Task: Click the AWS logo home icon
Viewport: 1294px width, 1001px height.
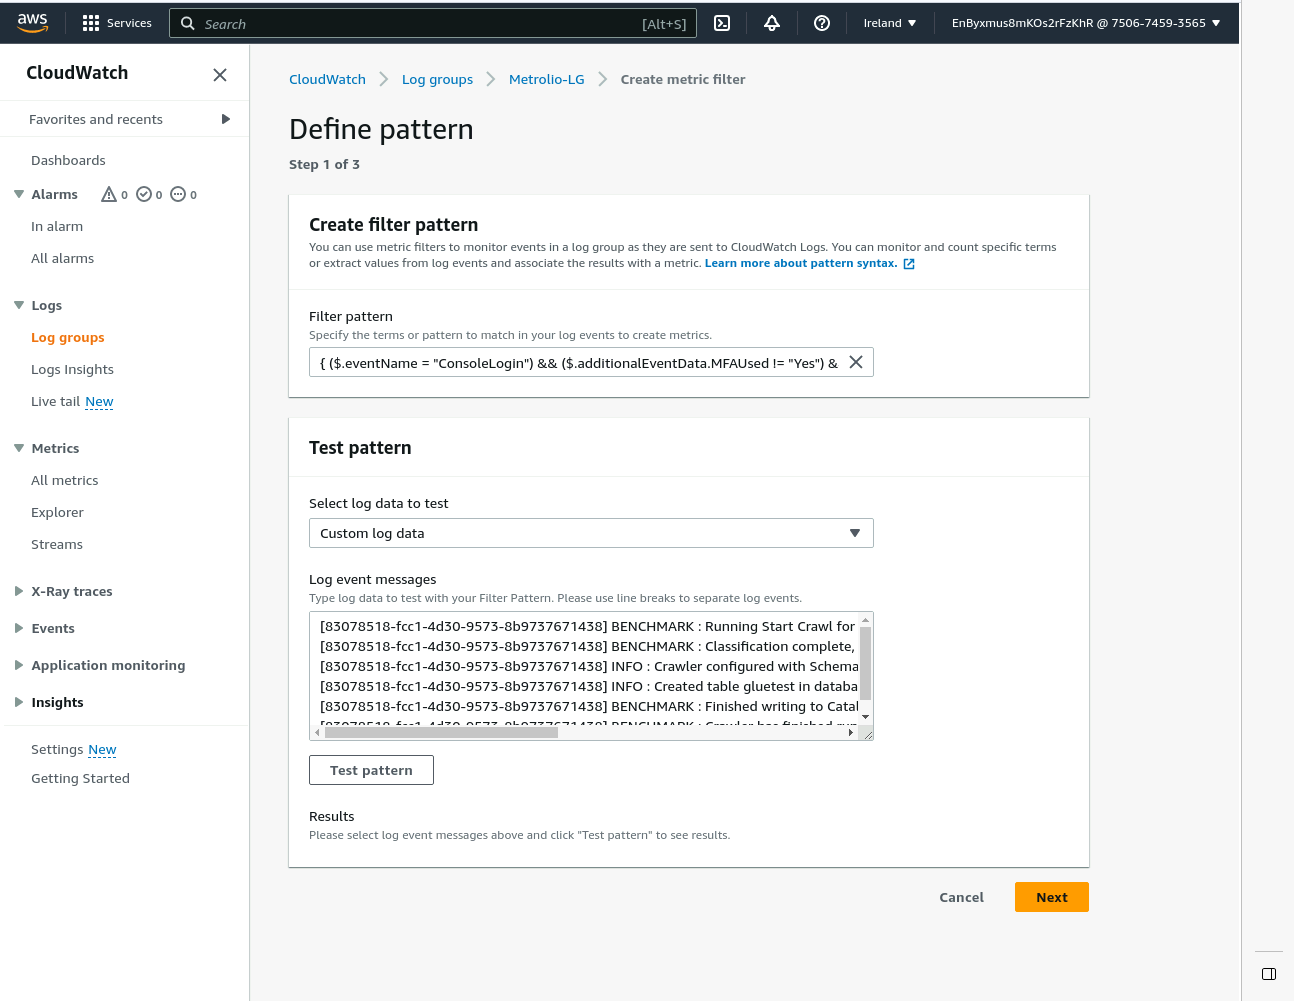Action: tap(33, 23)
